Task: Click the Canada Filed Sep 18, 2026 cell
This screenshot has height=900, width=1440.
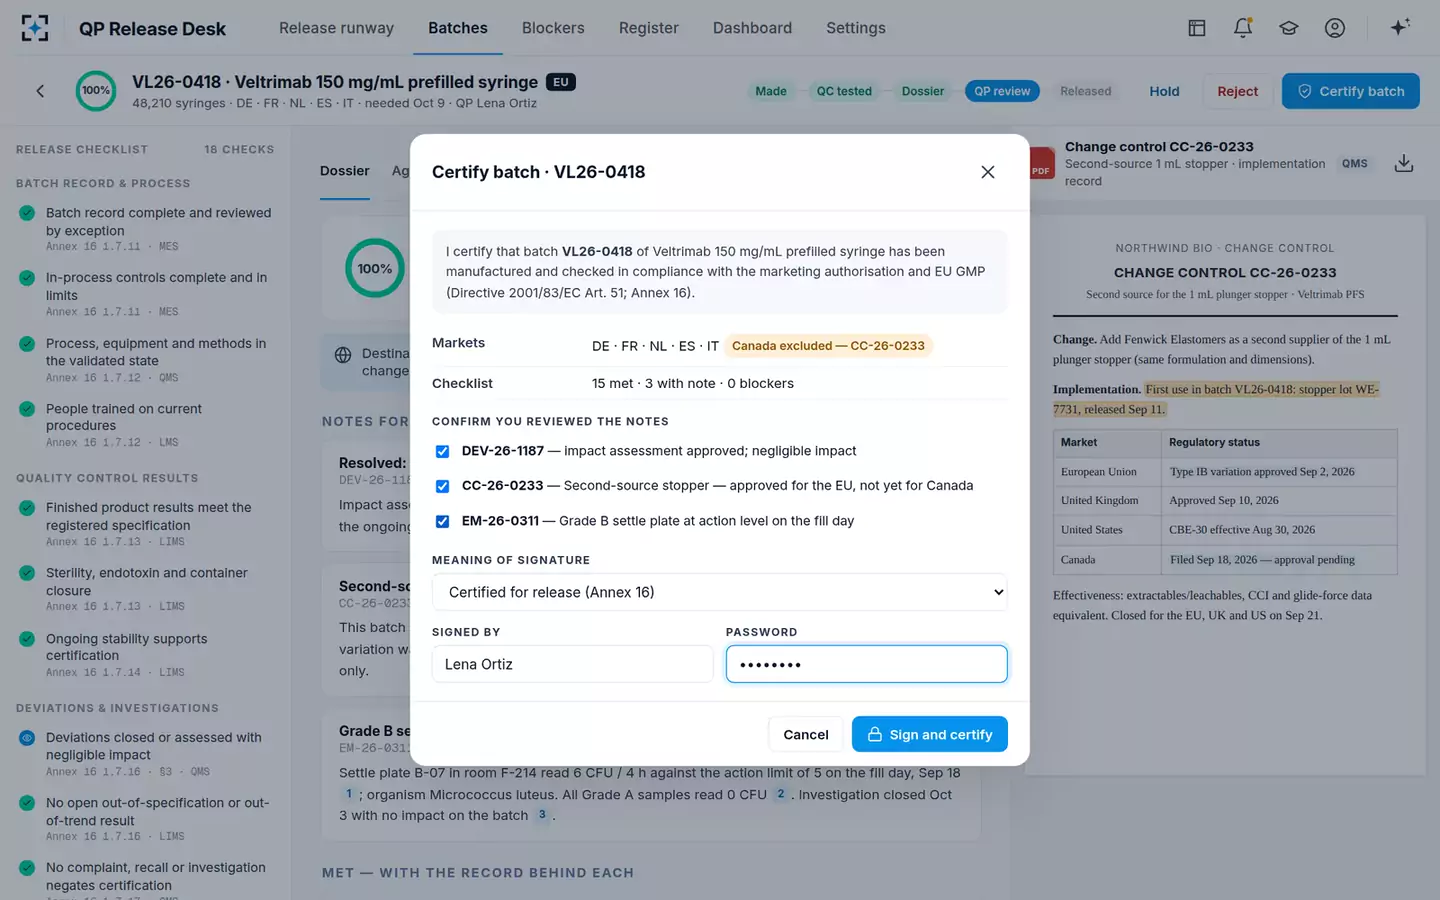Action: click(x=1279, y=560)
